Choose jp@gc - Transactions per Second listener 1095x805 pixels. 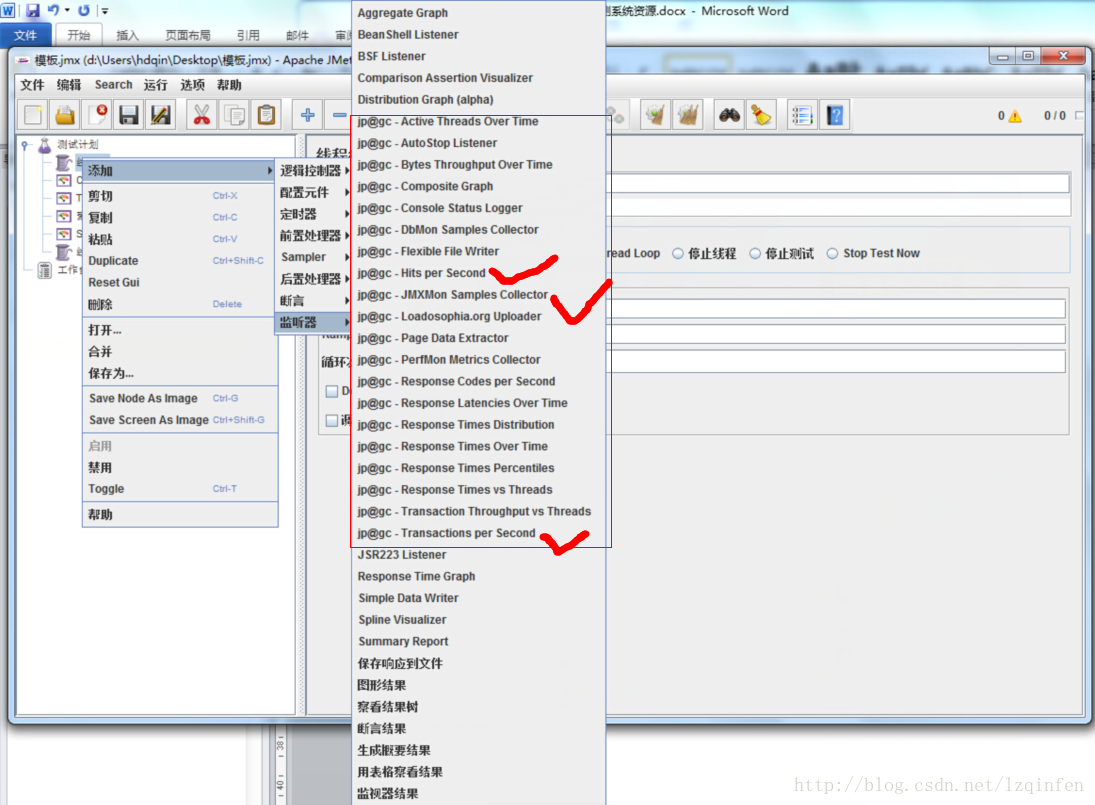(478, 533)
